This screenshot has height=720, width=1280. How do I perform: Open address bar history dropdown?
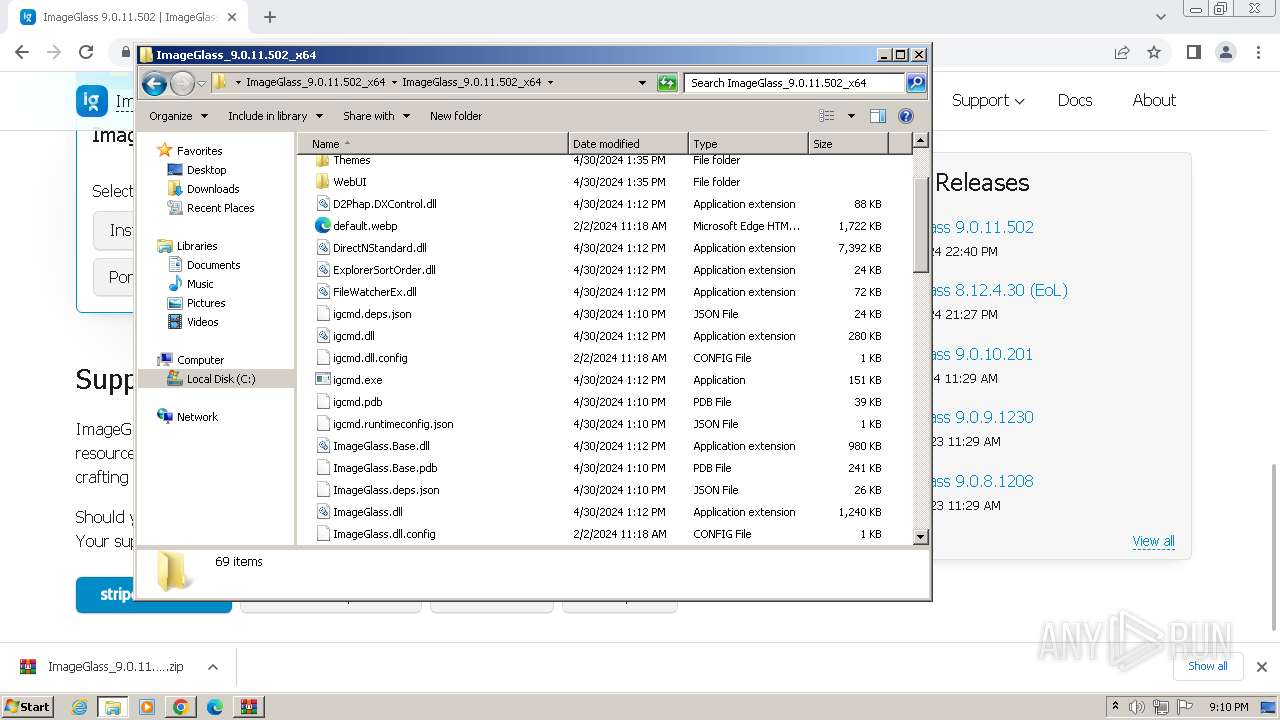642,83
